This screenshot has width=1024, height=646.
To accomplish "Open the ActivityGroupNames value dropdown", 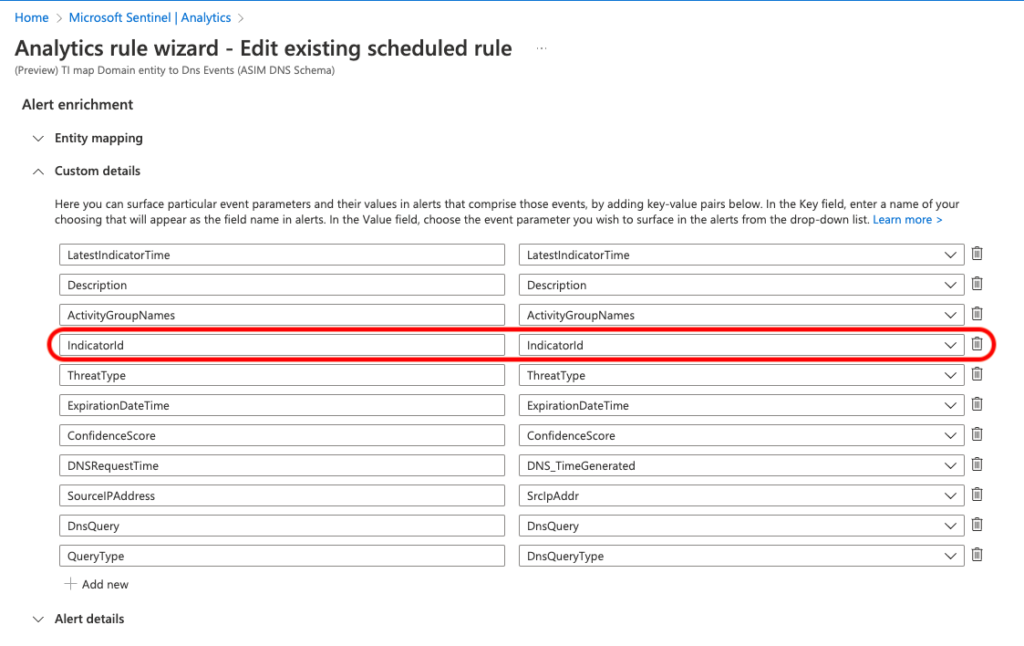I will click(741, 315).
